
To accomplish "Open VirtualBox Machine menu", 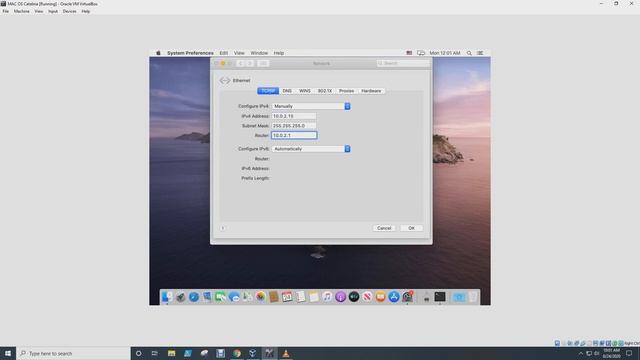I will (22, 11).
